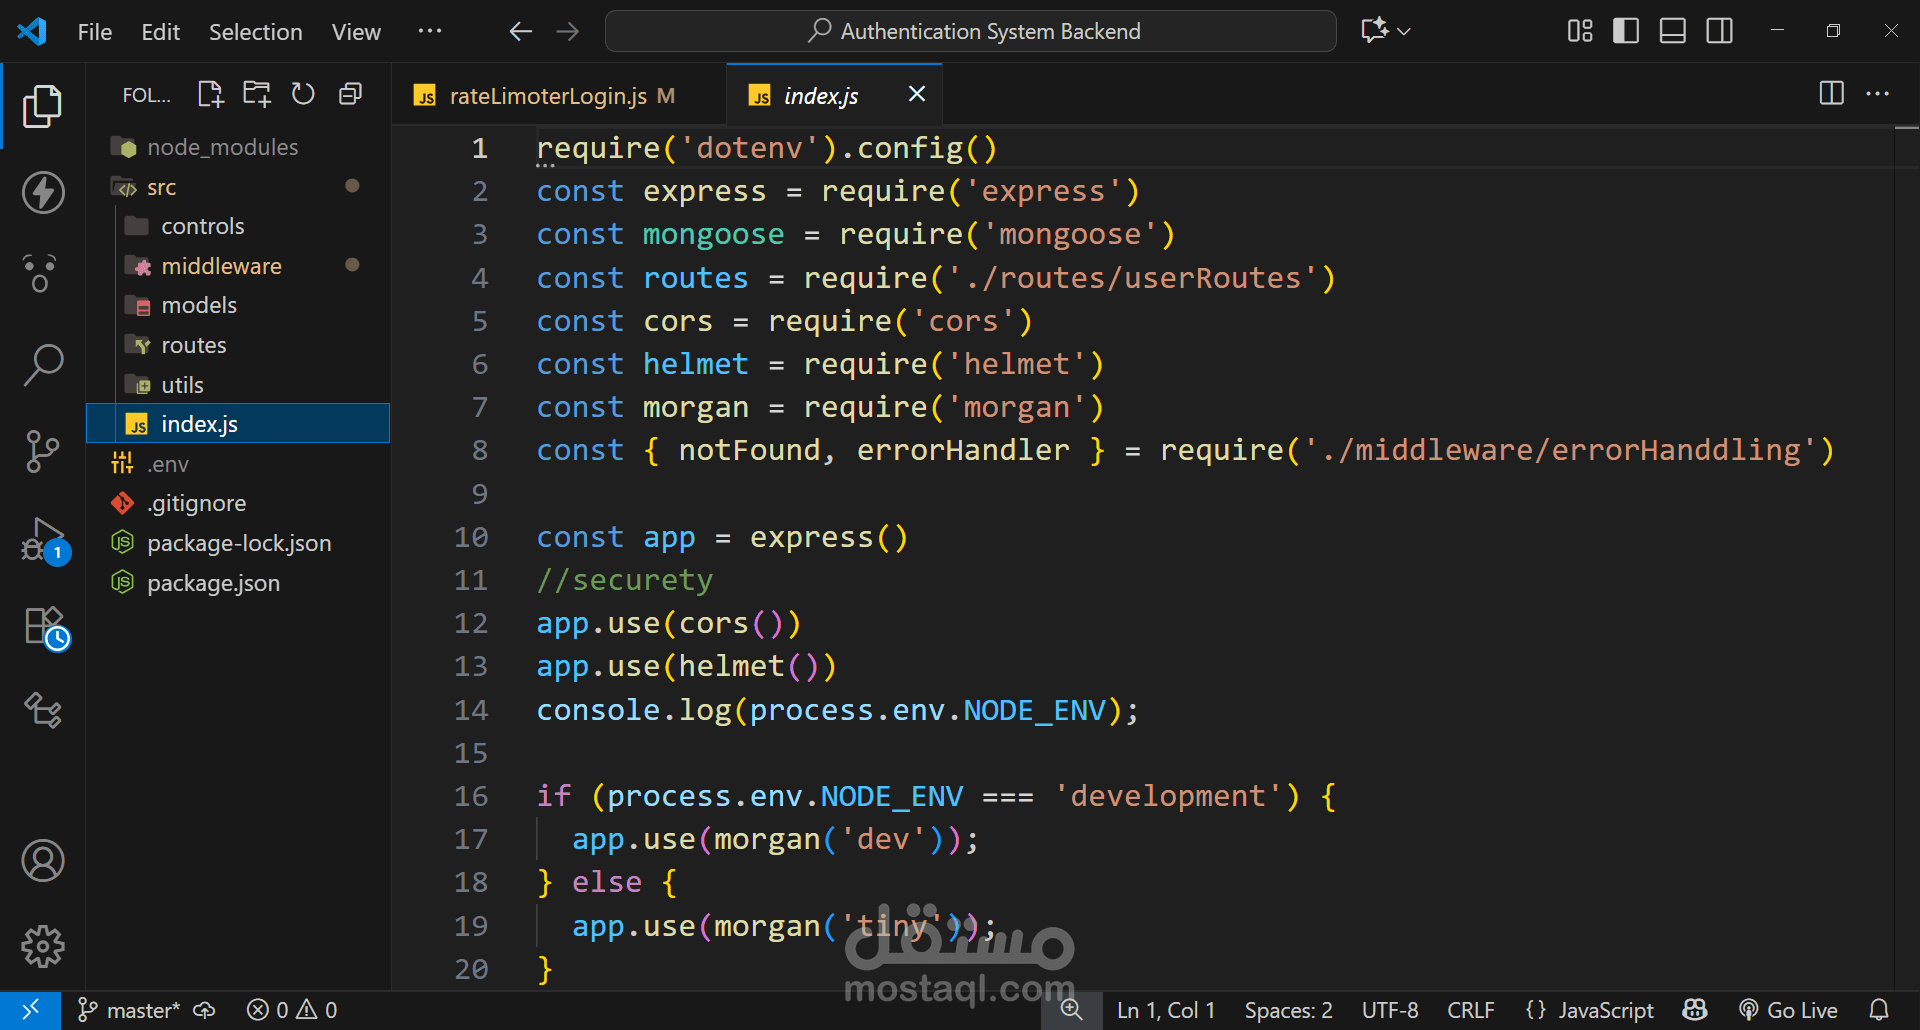Click Ln 1, Col 1 position indicator
This screenshot has width=1920, height=1030.
[1166, 1010]
